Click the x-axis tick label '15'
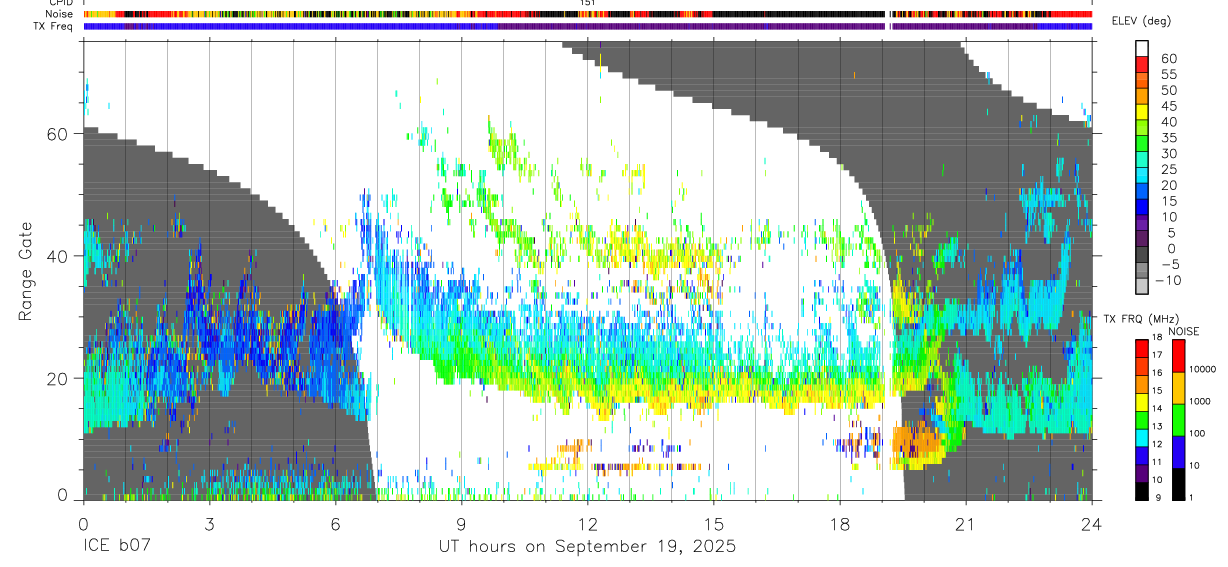Viewport: 1228px width, 567px height. click(x=713, y=523)
